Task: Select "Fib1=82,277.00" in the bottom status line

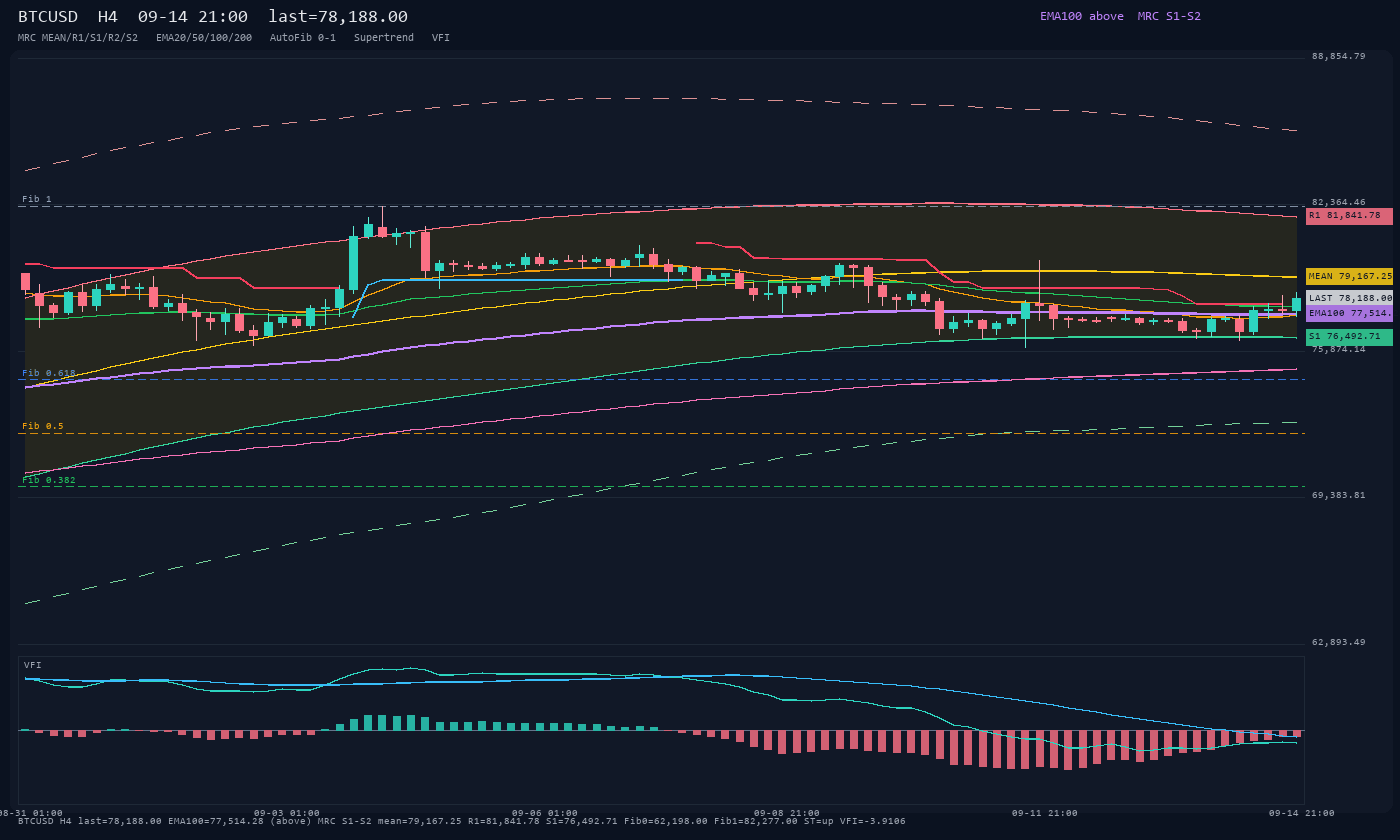Action: (756, 821)
